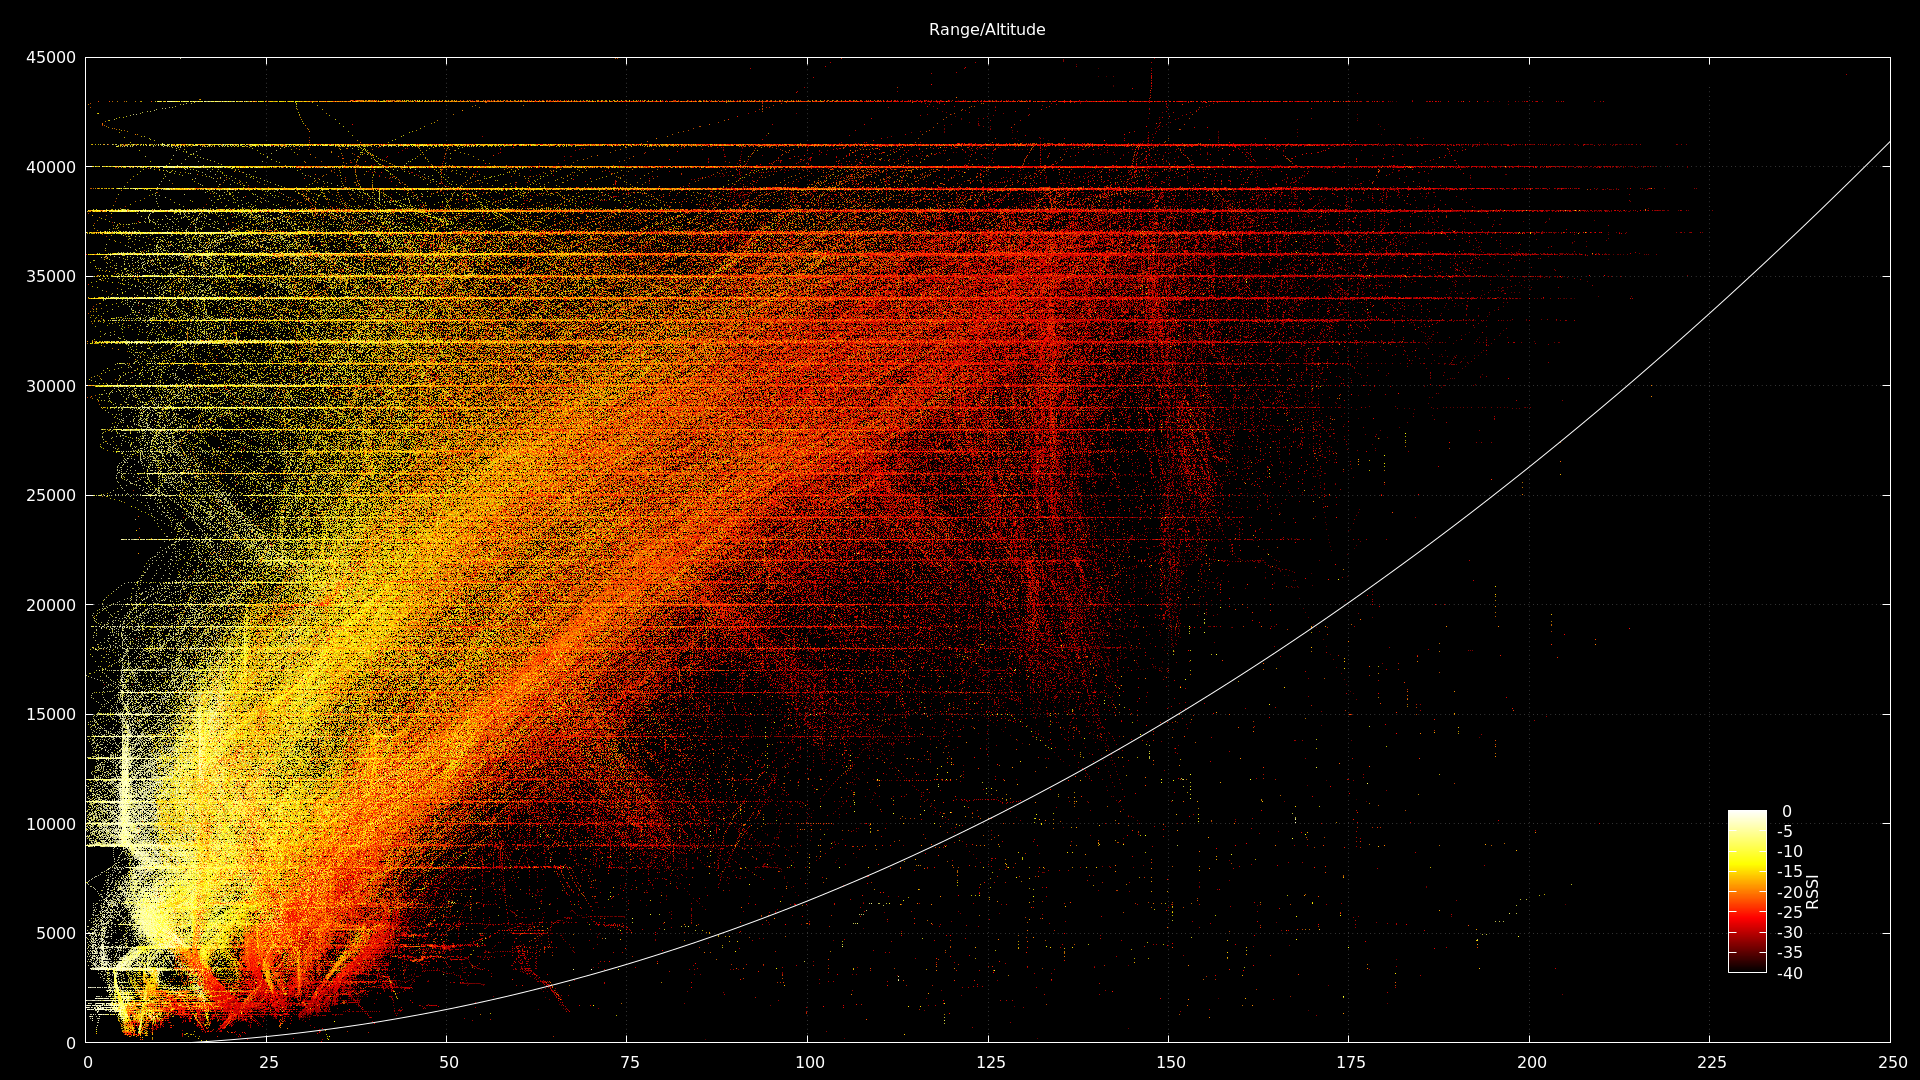This screenshot has width=1920, height=1080.
Task: Click the -40 value on RSSI legend
Action: pyautogui.click(x=1789, y=973)
